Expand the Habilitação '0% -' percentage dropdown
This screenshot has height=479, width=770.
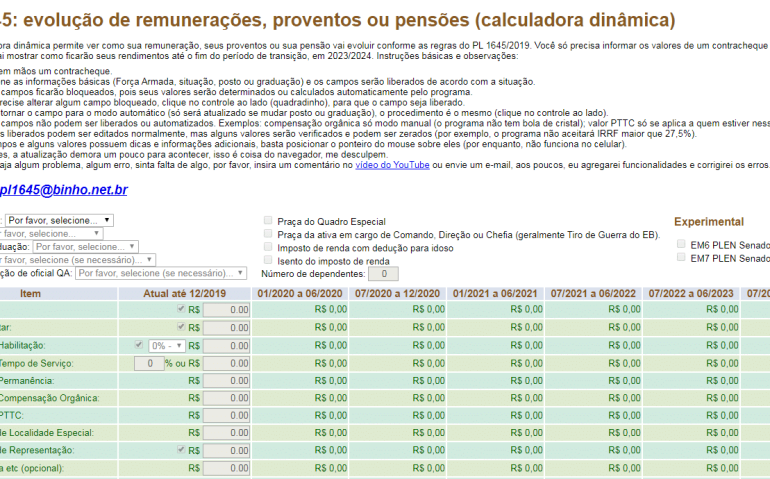coord(167,346)
